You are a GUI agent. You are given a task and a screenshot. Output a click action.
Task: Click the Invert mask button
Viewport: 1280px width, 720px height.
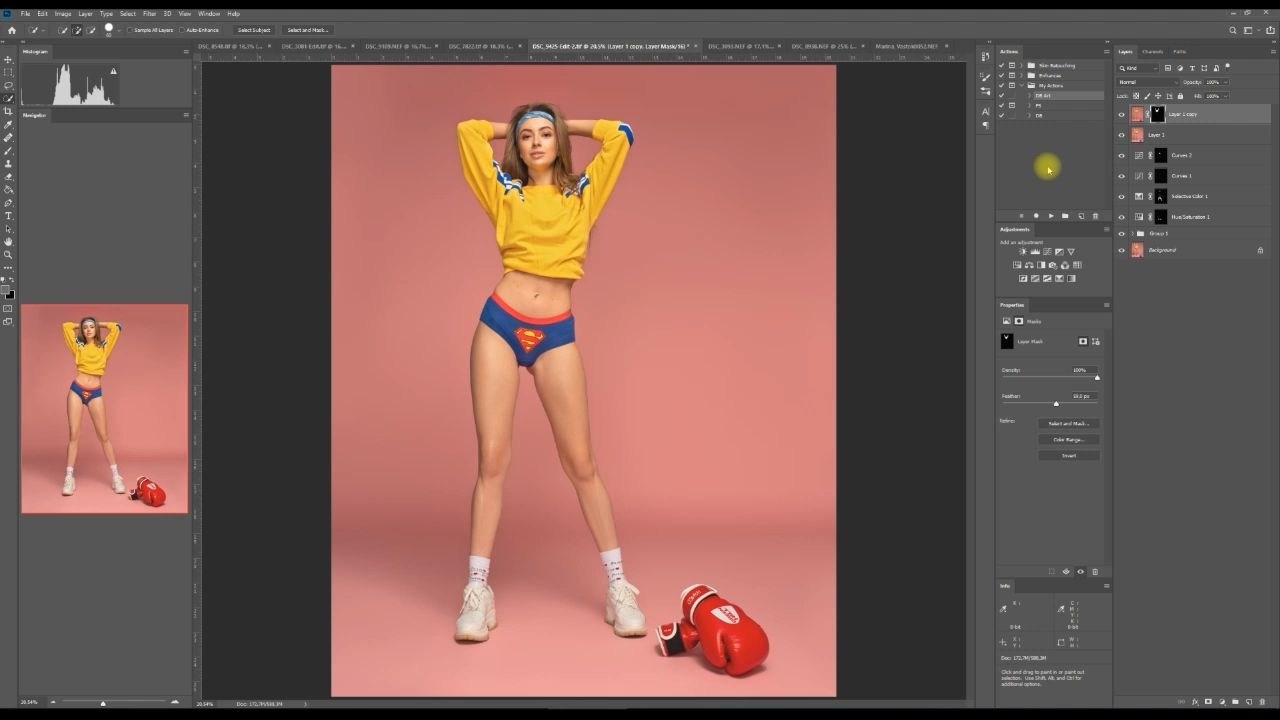pyautogui.click(x=1068, y=456)
